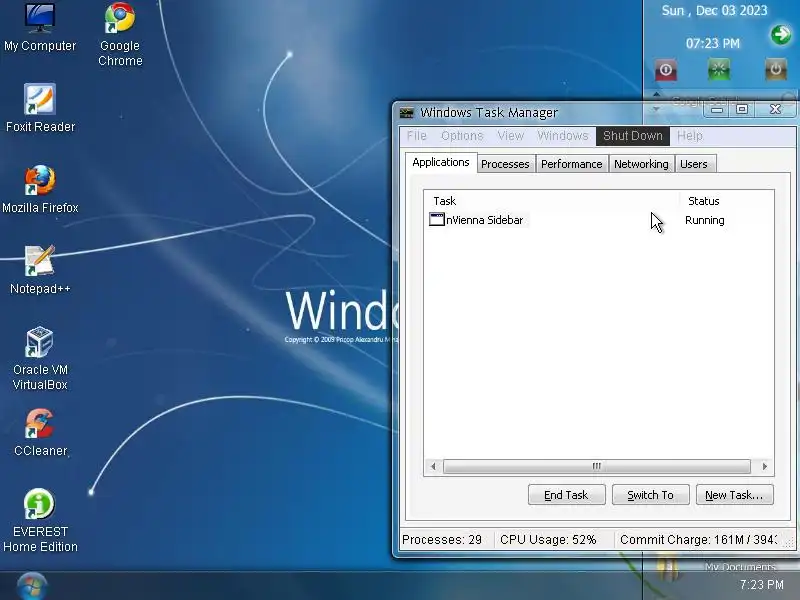Click brown standby icon in sidebar
This screenshot has height=600, width=800.
[776, 69]
